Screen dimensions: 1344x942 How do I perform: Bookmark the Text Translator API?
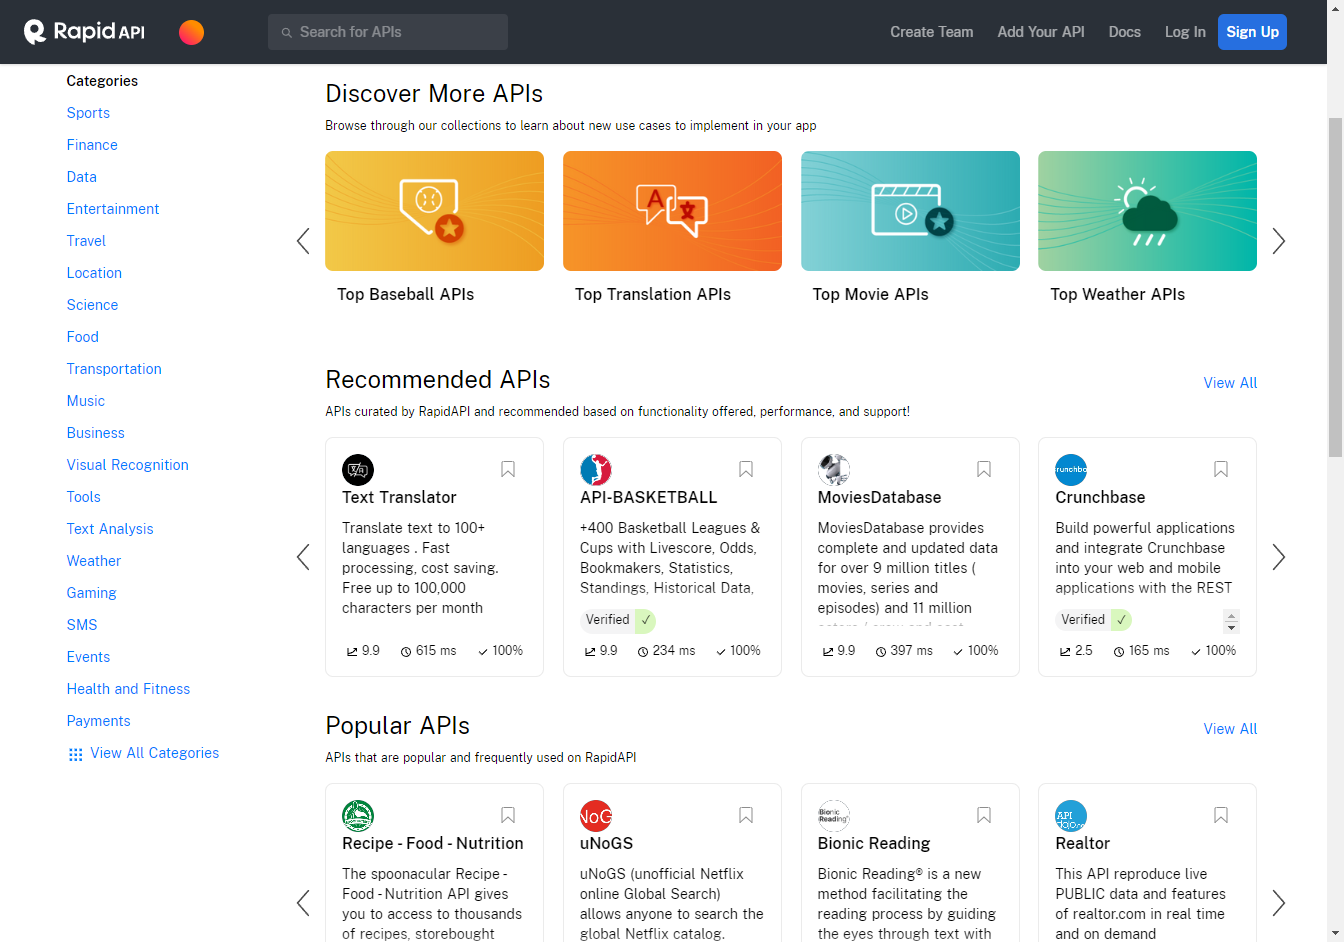point(508,469)
